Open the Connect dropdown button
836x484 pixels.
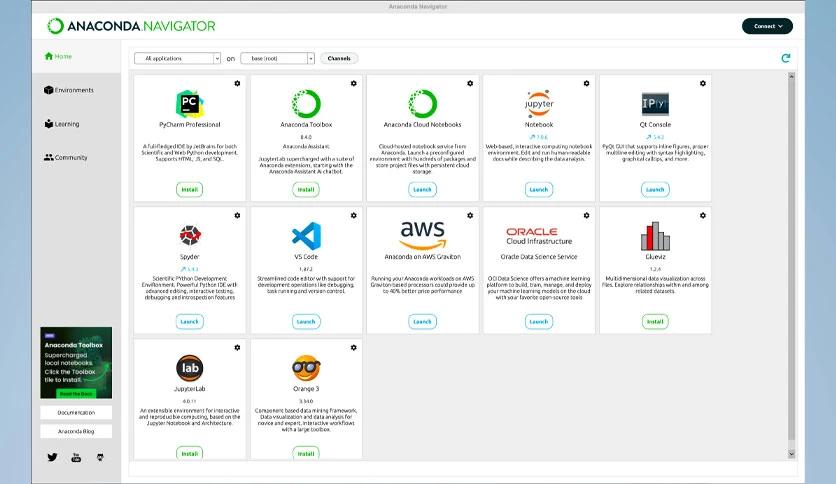[x=767, y=26]
